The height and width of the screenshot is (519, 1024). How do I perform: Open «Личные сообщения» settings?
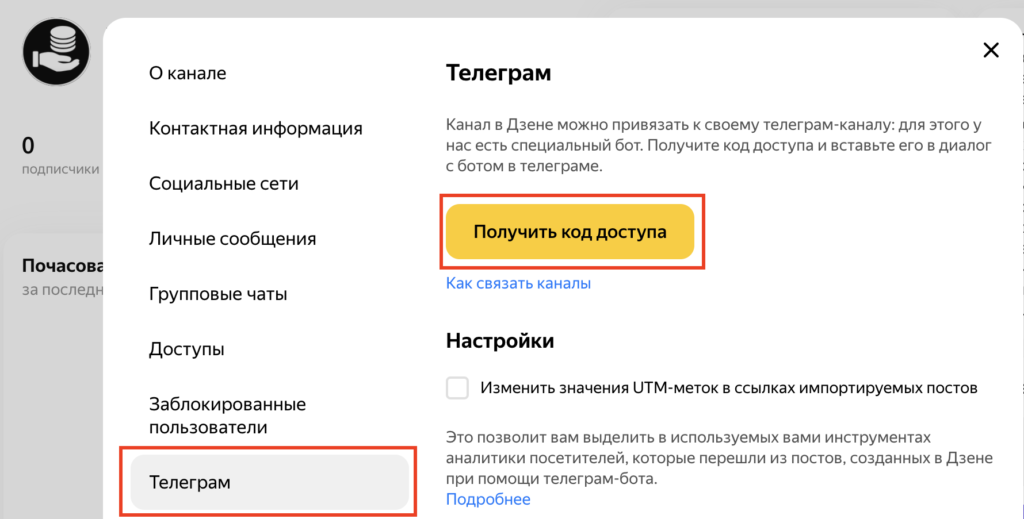click(x=232, y=239)
